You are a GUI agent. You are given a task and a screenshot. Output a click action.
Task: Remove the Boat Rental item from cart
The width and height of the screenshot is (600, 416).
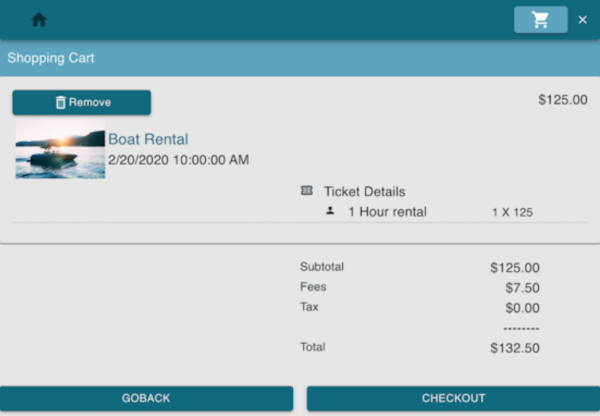pyautogui.click(x=82, y=102)
